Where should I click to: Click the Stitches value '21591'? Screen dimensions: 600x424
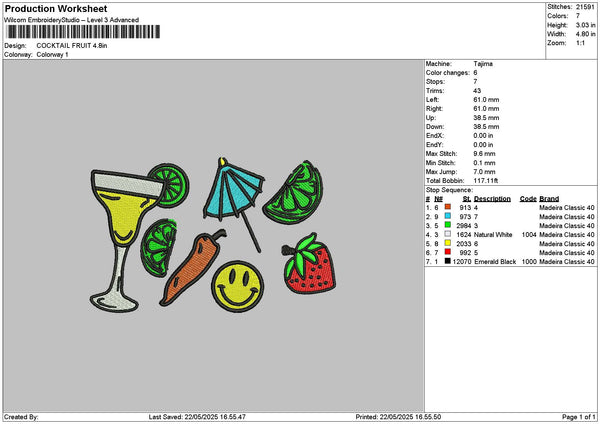click(x=586, y=7)
